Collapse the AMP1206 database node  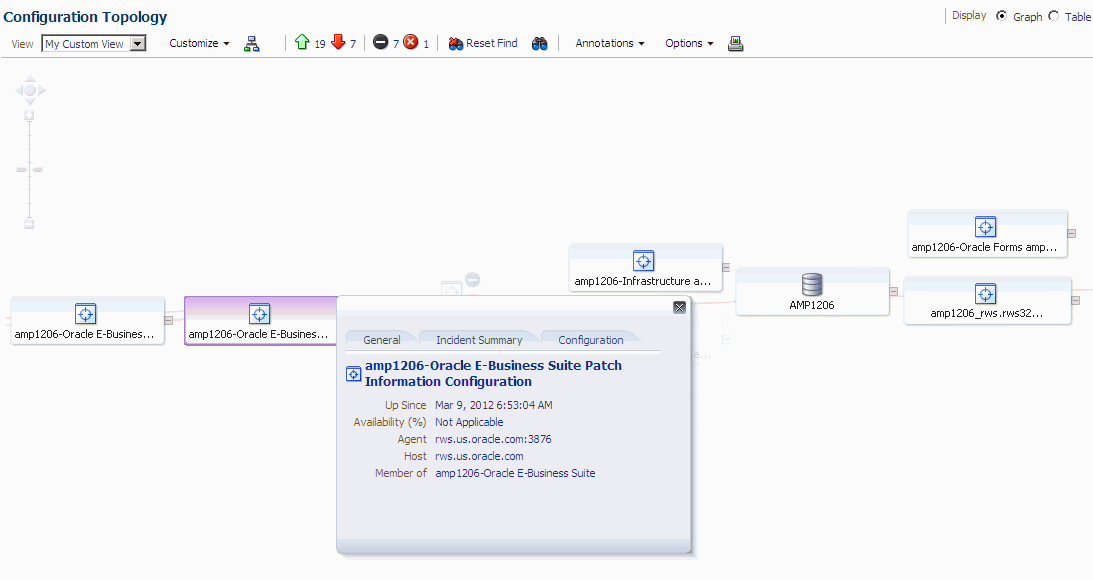[x=893, y=291]
